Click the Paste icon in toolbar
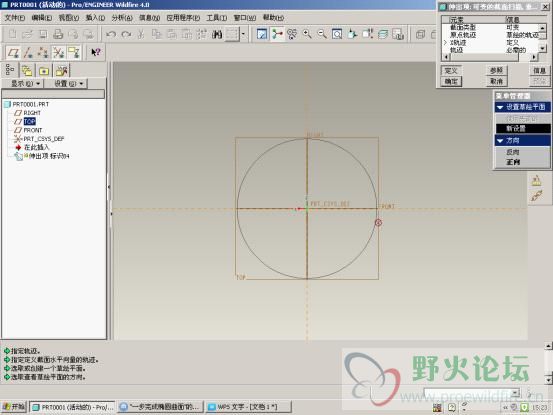 pyautogui.click(x=171, y=34)
